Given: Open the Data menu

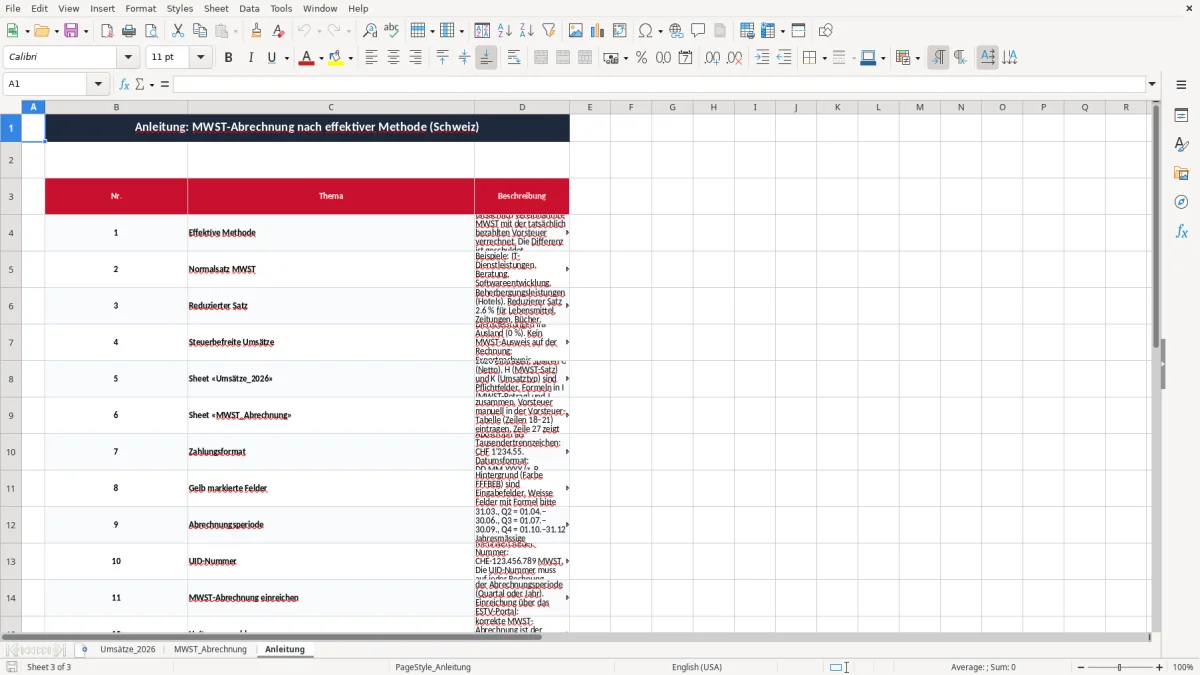Looking at the screenshot, I should pyautogui.click(x=249, y=8).
